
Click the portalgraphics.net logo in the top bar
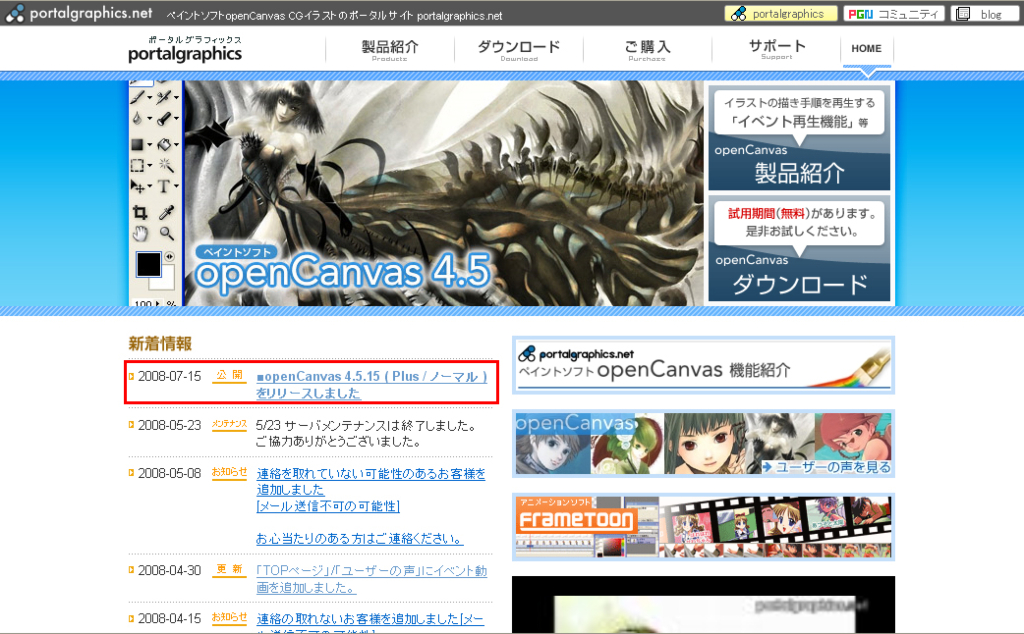point(79,13)
